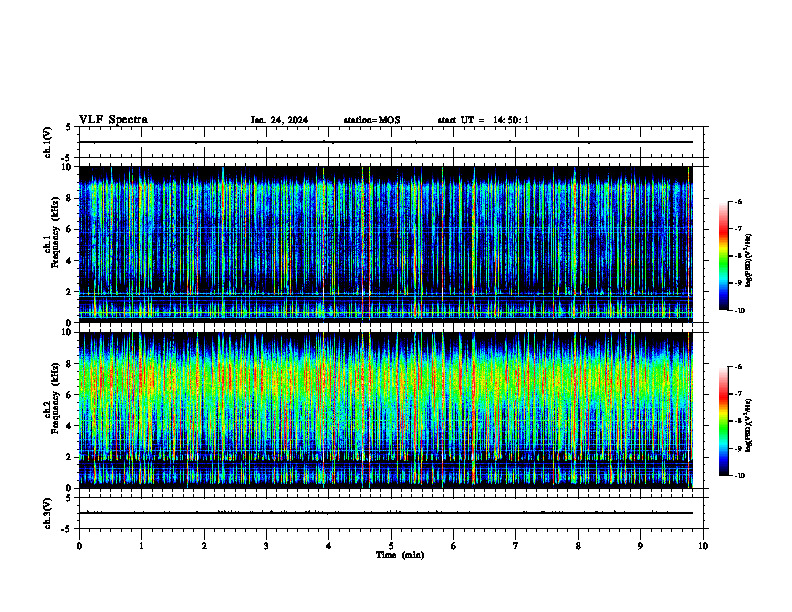Click the "-5" volt tick of ch.1(V) axis
This screenshot has width=792, height=612.
(67, 158)
